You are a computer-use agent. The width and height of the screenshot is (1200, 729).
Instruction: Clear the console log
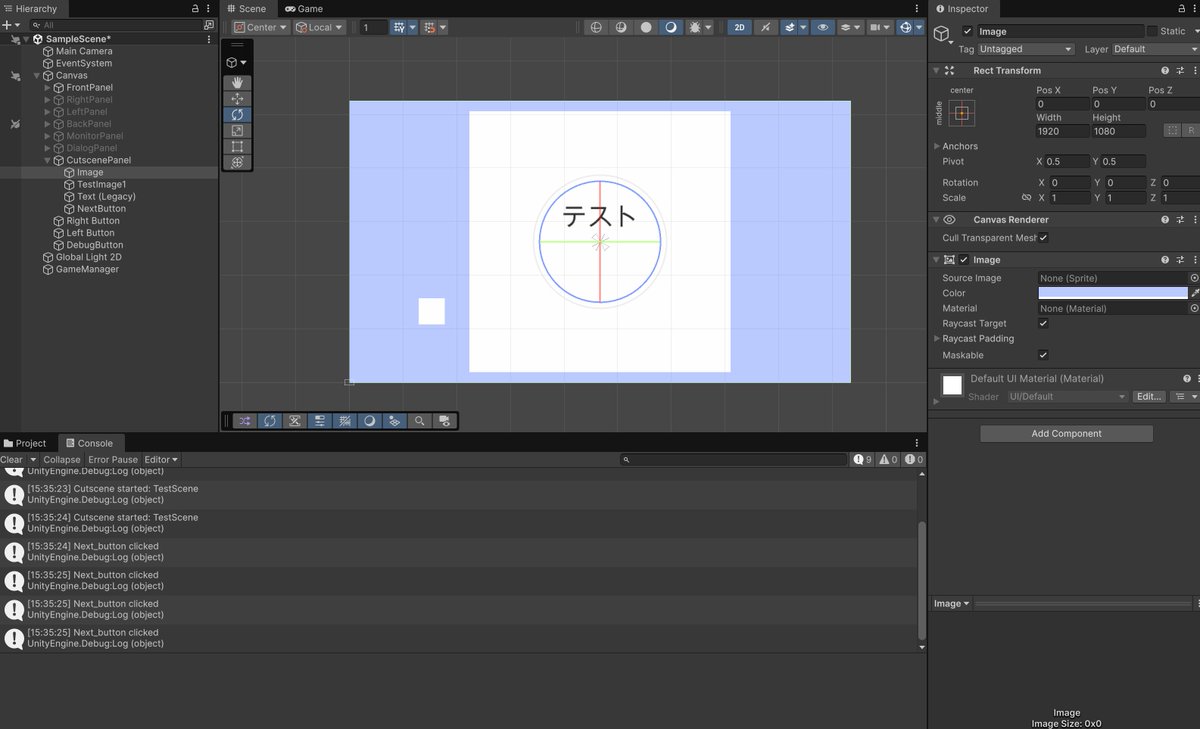11,460
